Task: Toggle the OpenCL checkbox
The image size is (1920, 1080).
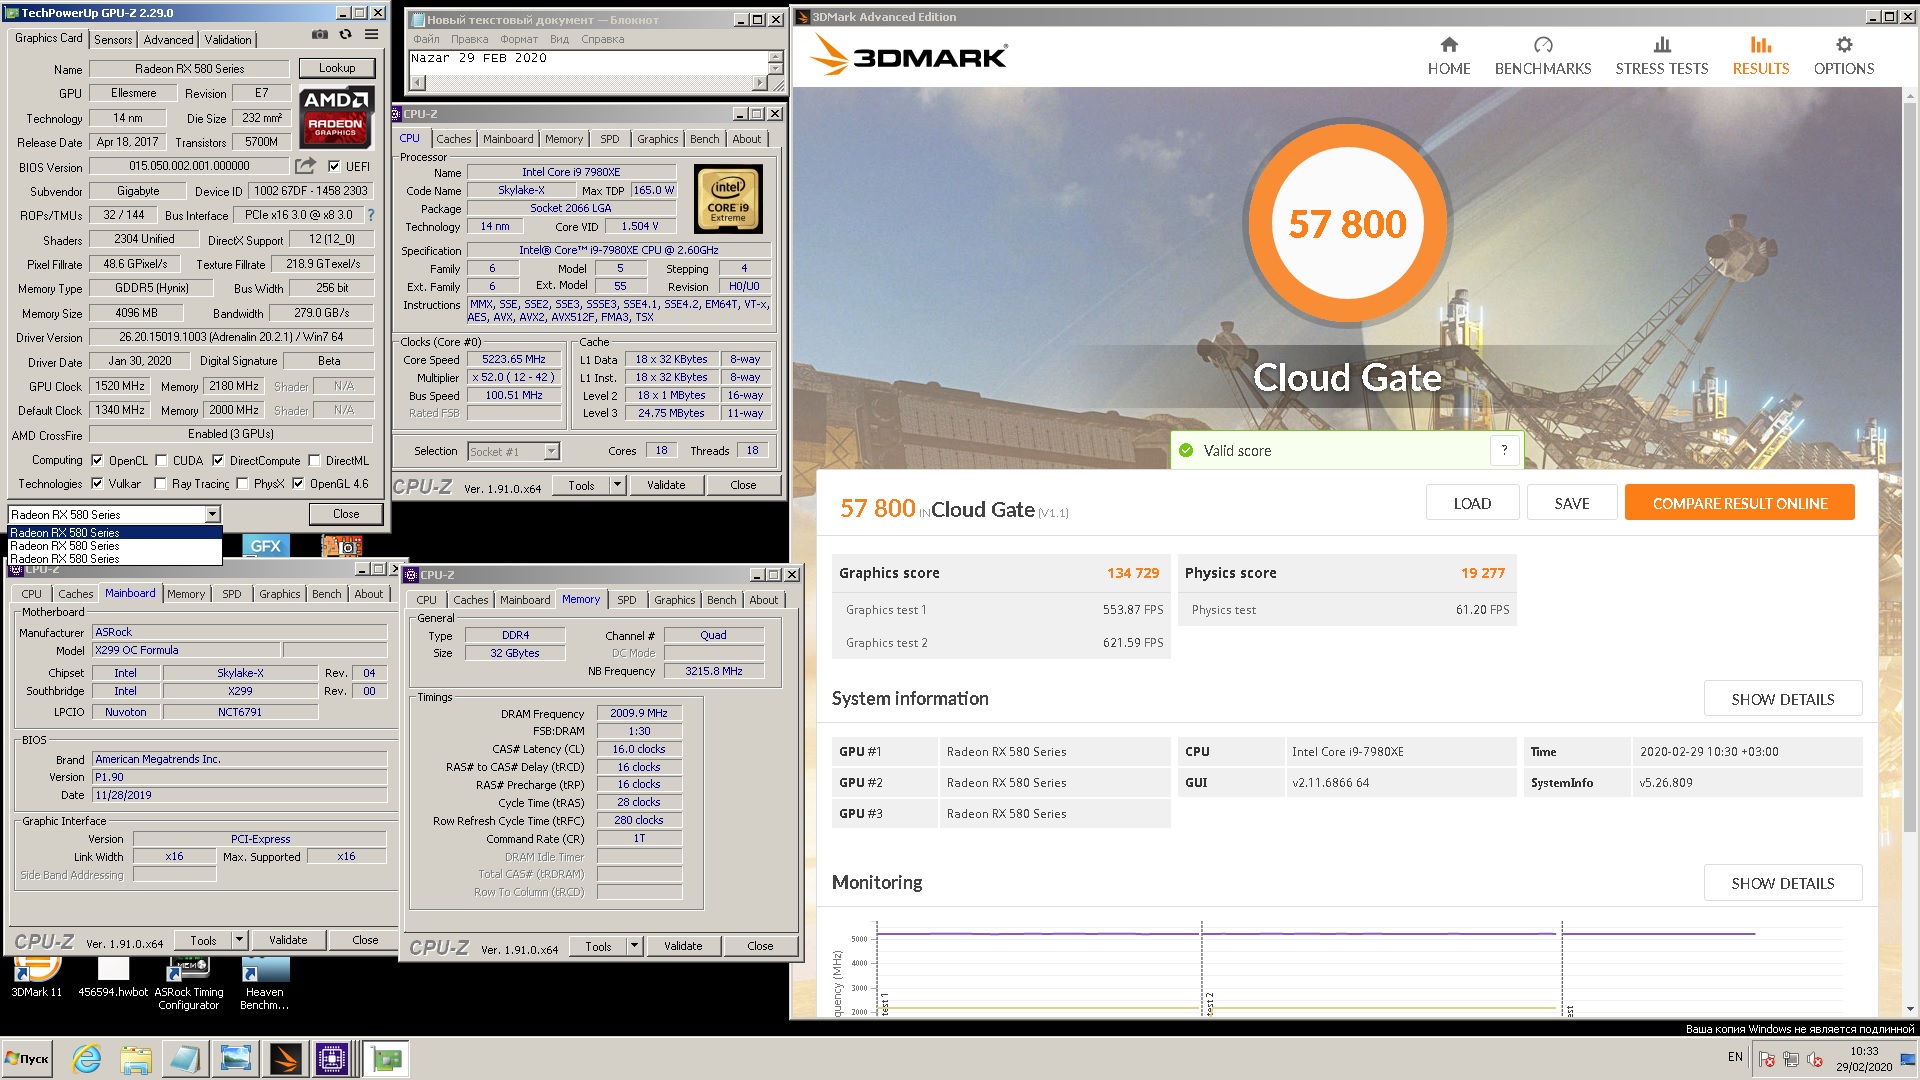Action: pos(97,461)
